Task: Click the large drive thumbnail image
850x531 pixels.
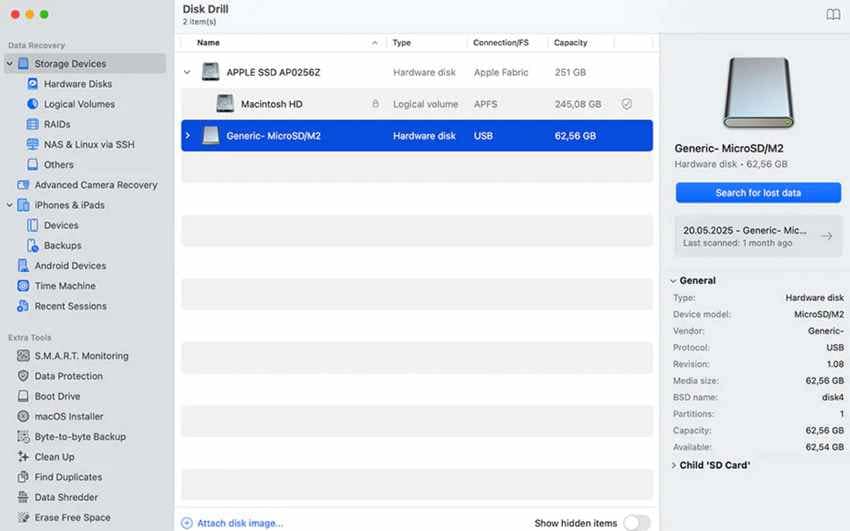Action: pyautogui.click(x=758, y=93)
